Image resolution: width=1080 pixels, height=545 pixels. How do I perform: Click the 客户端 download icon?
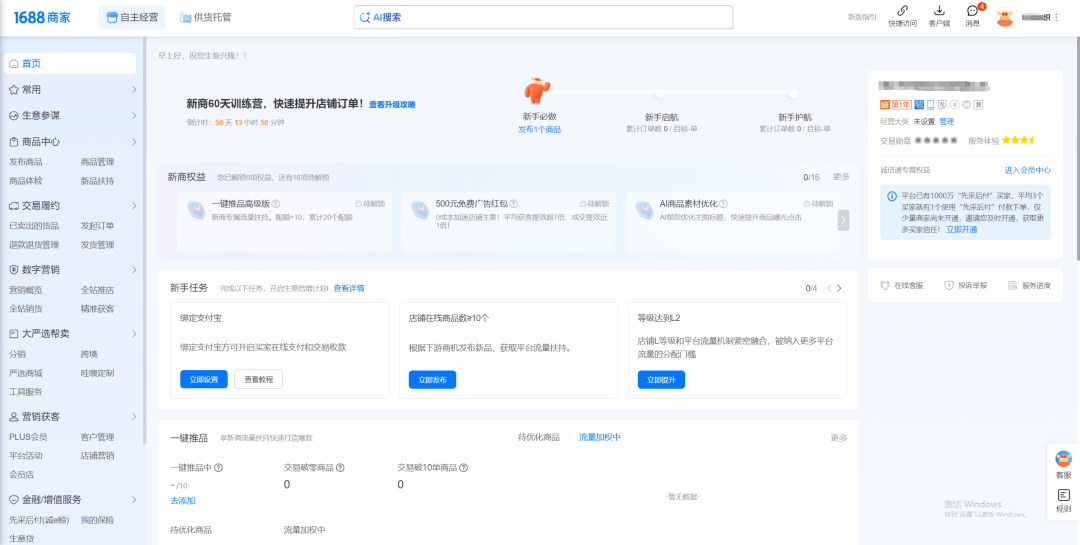pos(939,11)
